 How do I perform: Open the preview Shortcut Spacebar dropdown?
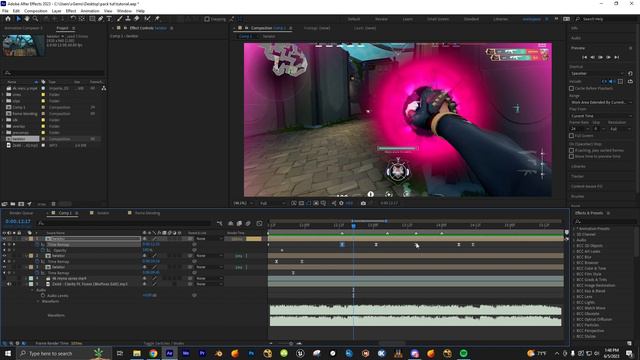[597, 73]
